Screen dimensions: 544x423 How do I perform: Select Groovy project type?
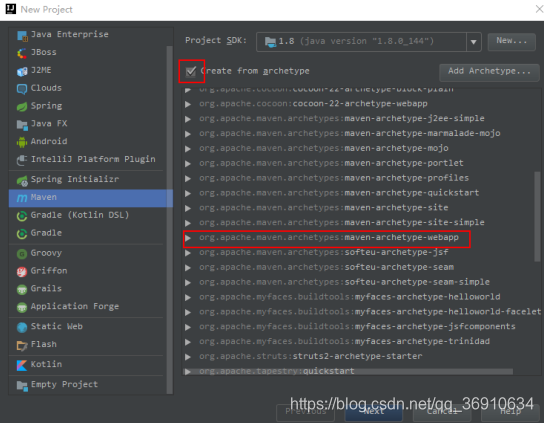tap(87, 253)
